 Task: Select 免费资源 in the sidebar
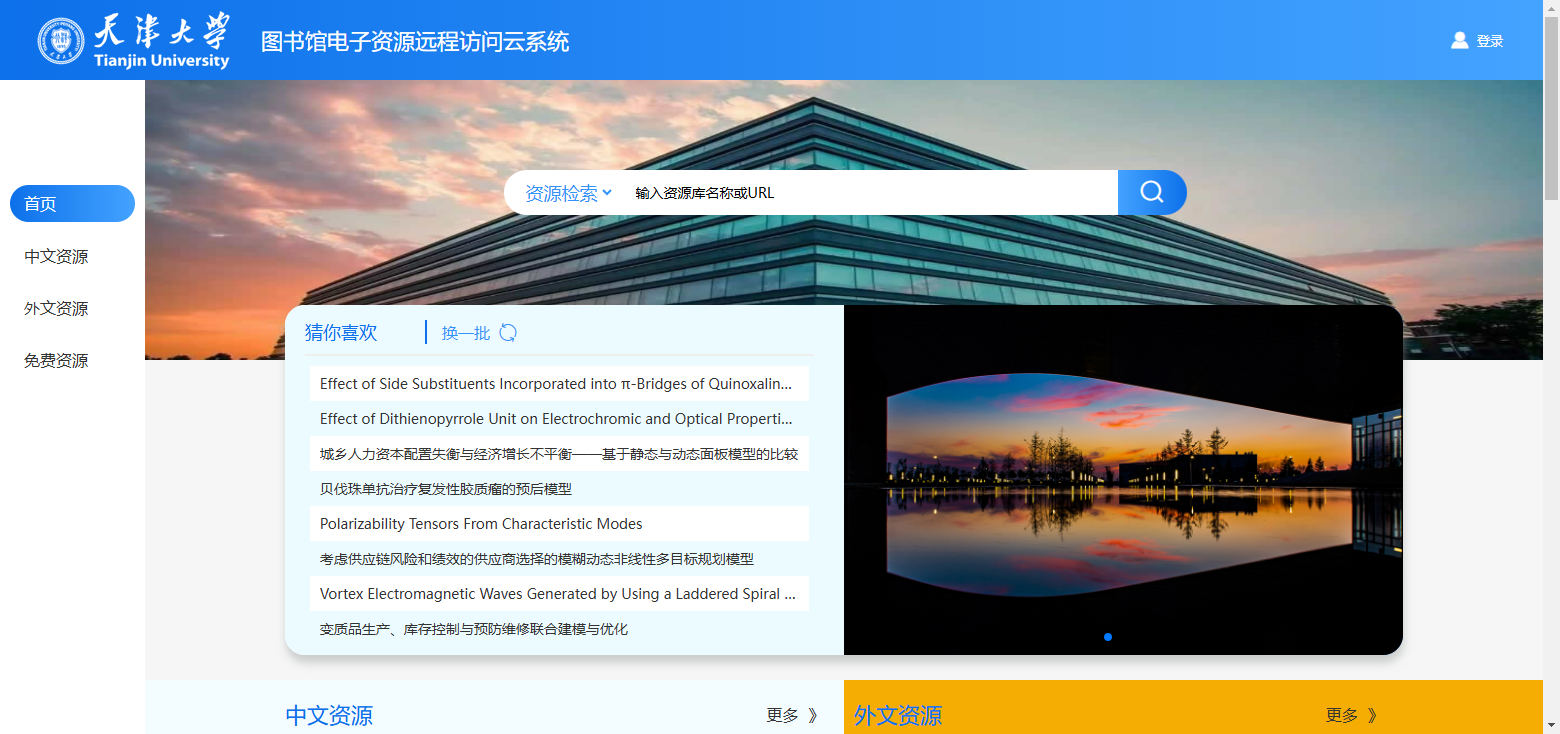click(x=55, y=360)
